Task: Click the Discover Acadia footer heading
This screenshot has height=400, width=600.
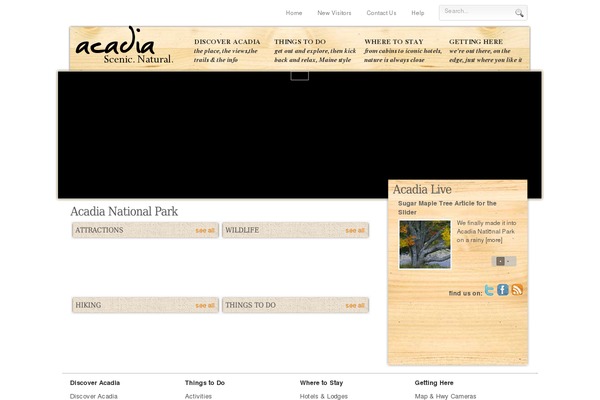Action: pos(95,383)
